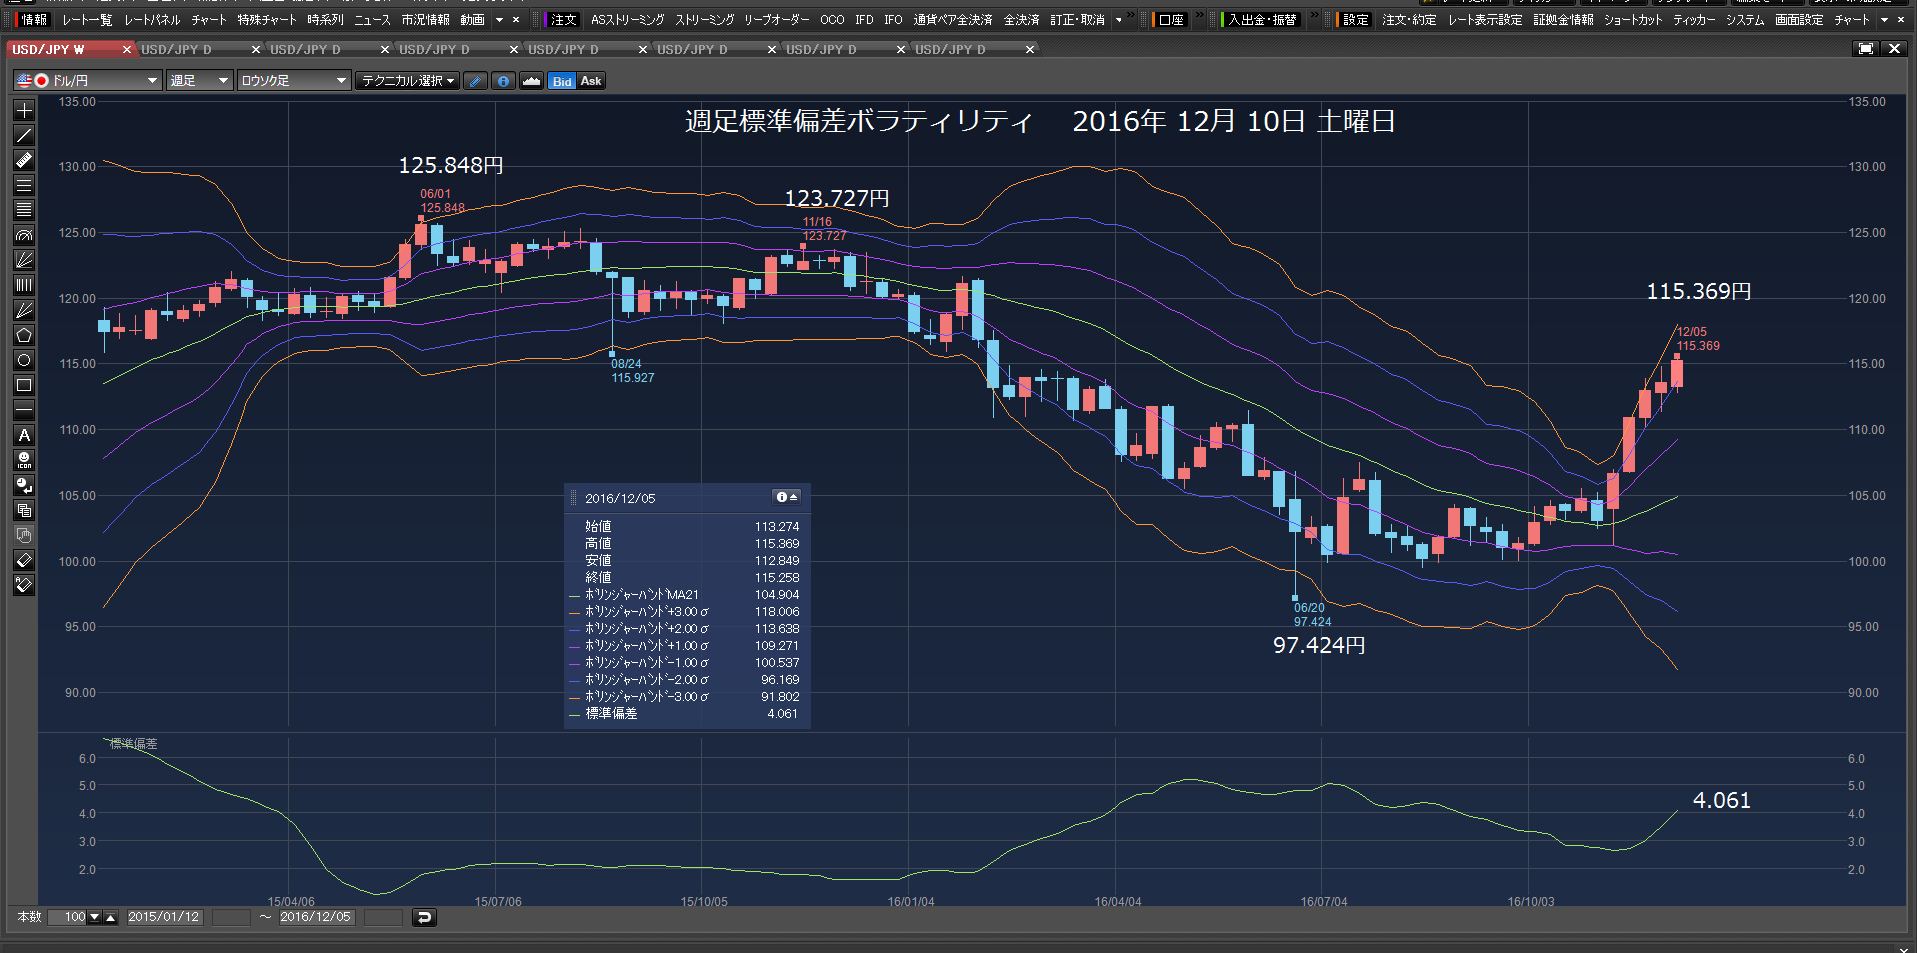Click the 2016/12/05 end date field
This screenshot has width=1917, height=953.
click(x=316, y=917)
